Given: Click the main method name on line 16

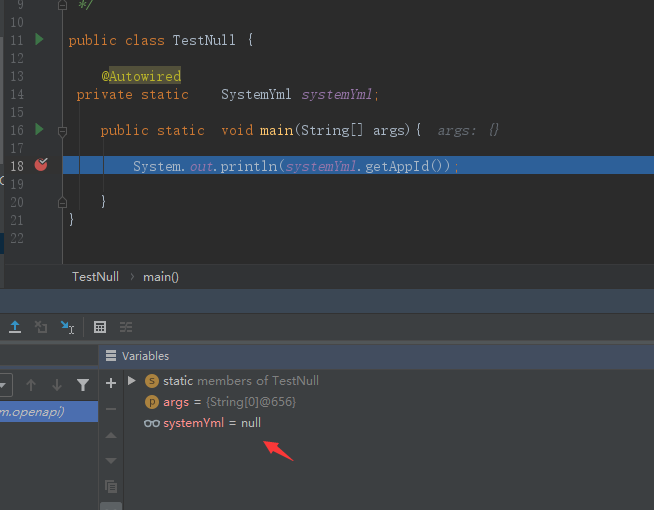Looking at the screenshot, I should coord(276,131).
